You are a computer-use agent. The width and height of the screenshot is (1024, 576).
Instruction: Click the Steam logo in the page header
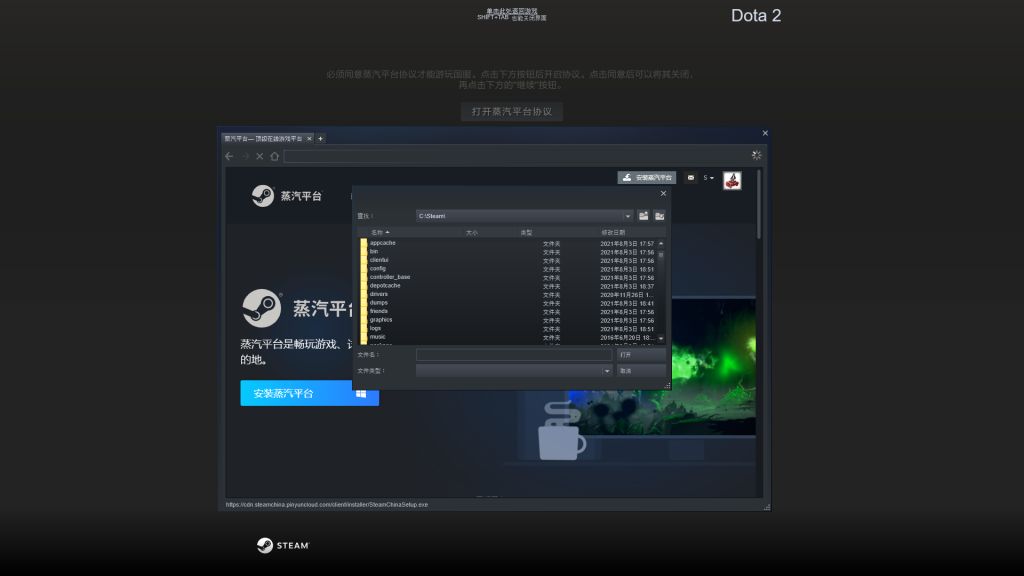(x=265, y=195)
